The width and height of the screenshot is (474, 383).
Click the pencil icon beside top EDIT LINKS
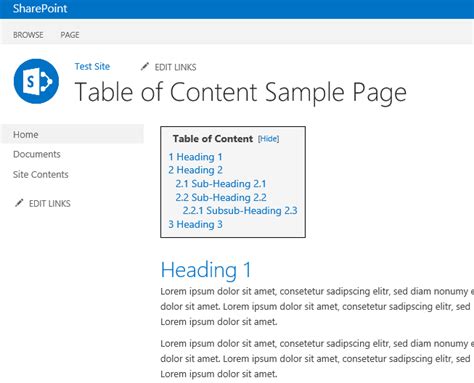click(145, 67)
